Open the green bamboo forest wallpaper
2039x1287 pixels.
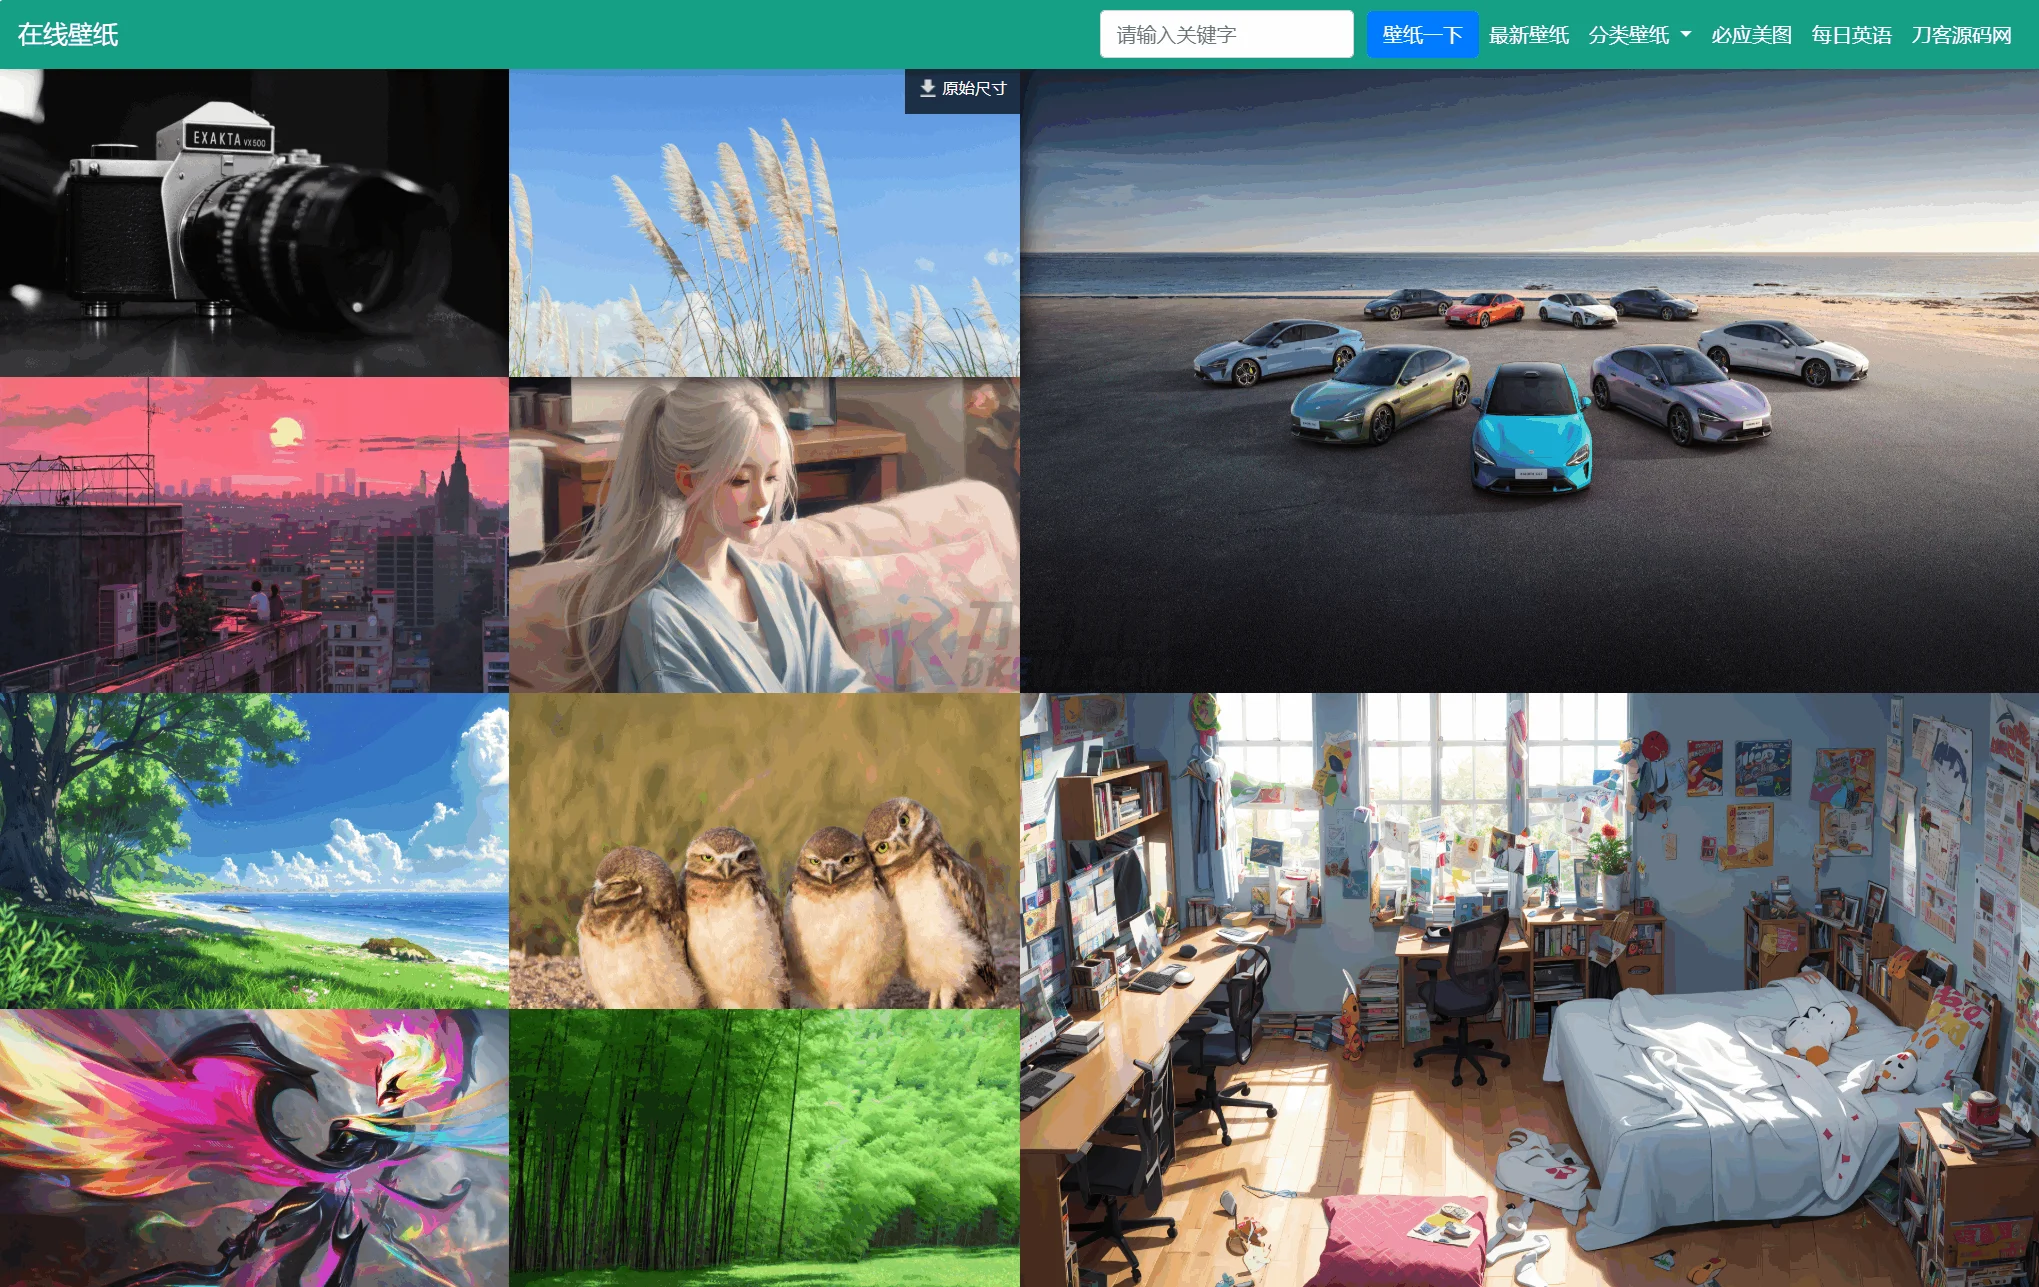point(764,1148)
